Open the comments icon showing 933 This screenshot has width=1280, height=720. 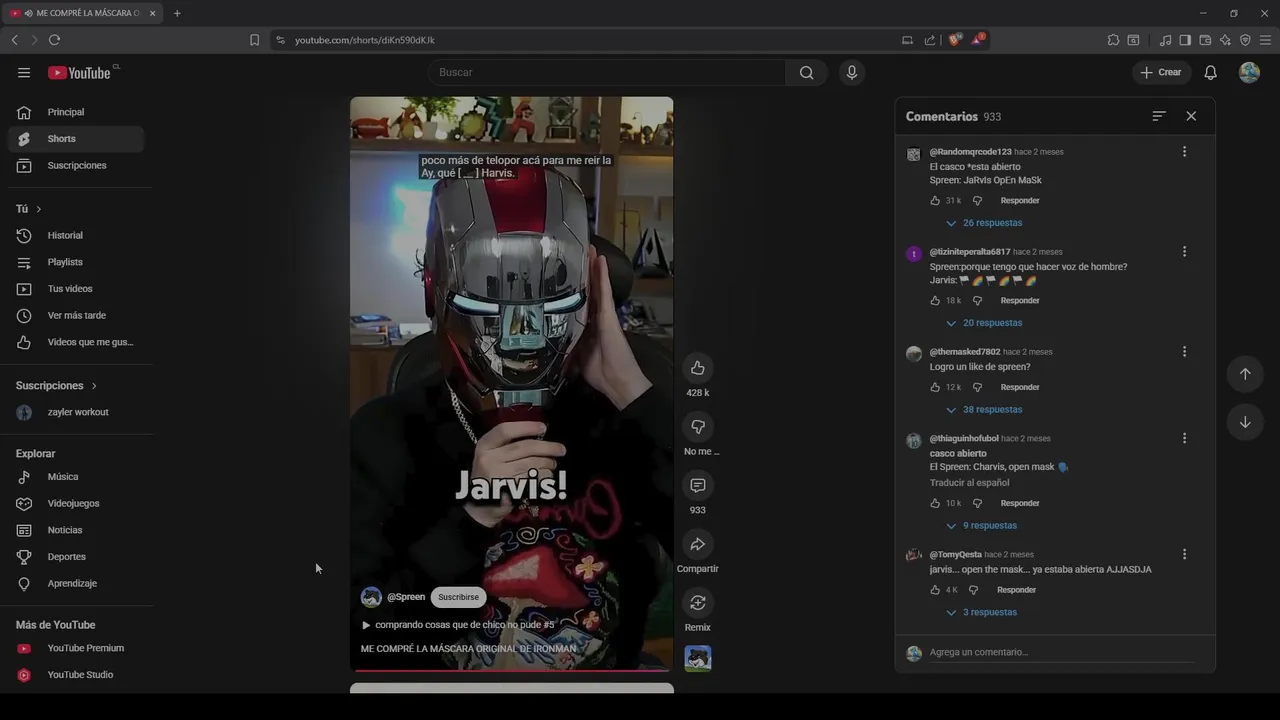pyautogui.click(x=698, y=485)
